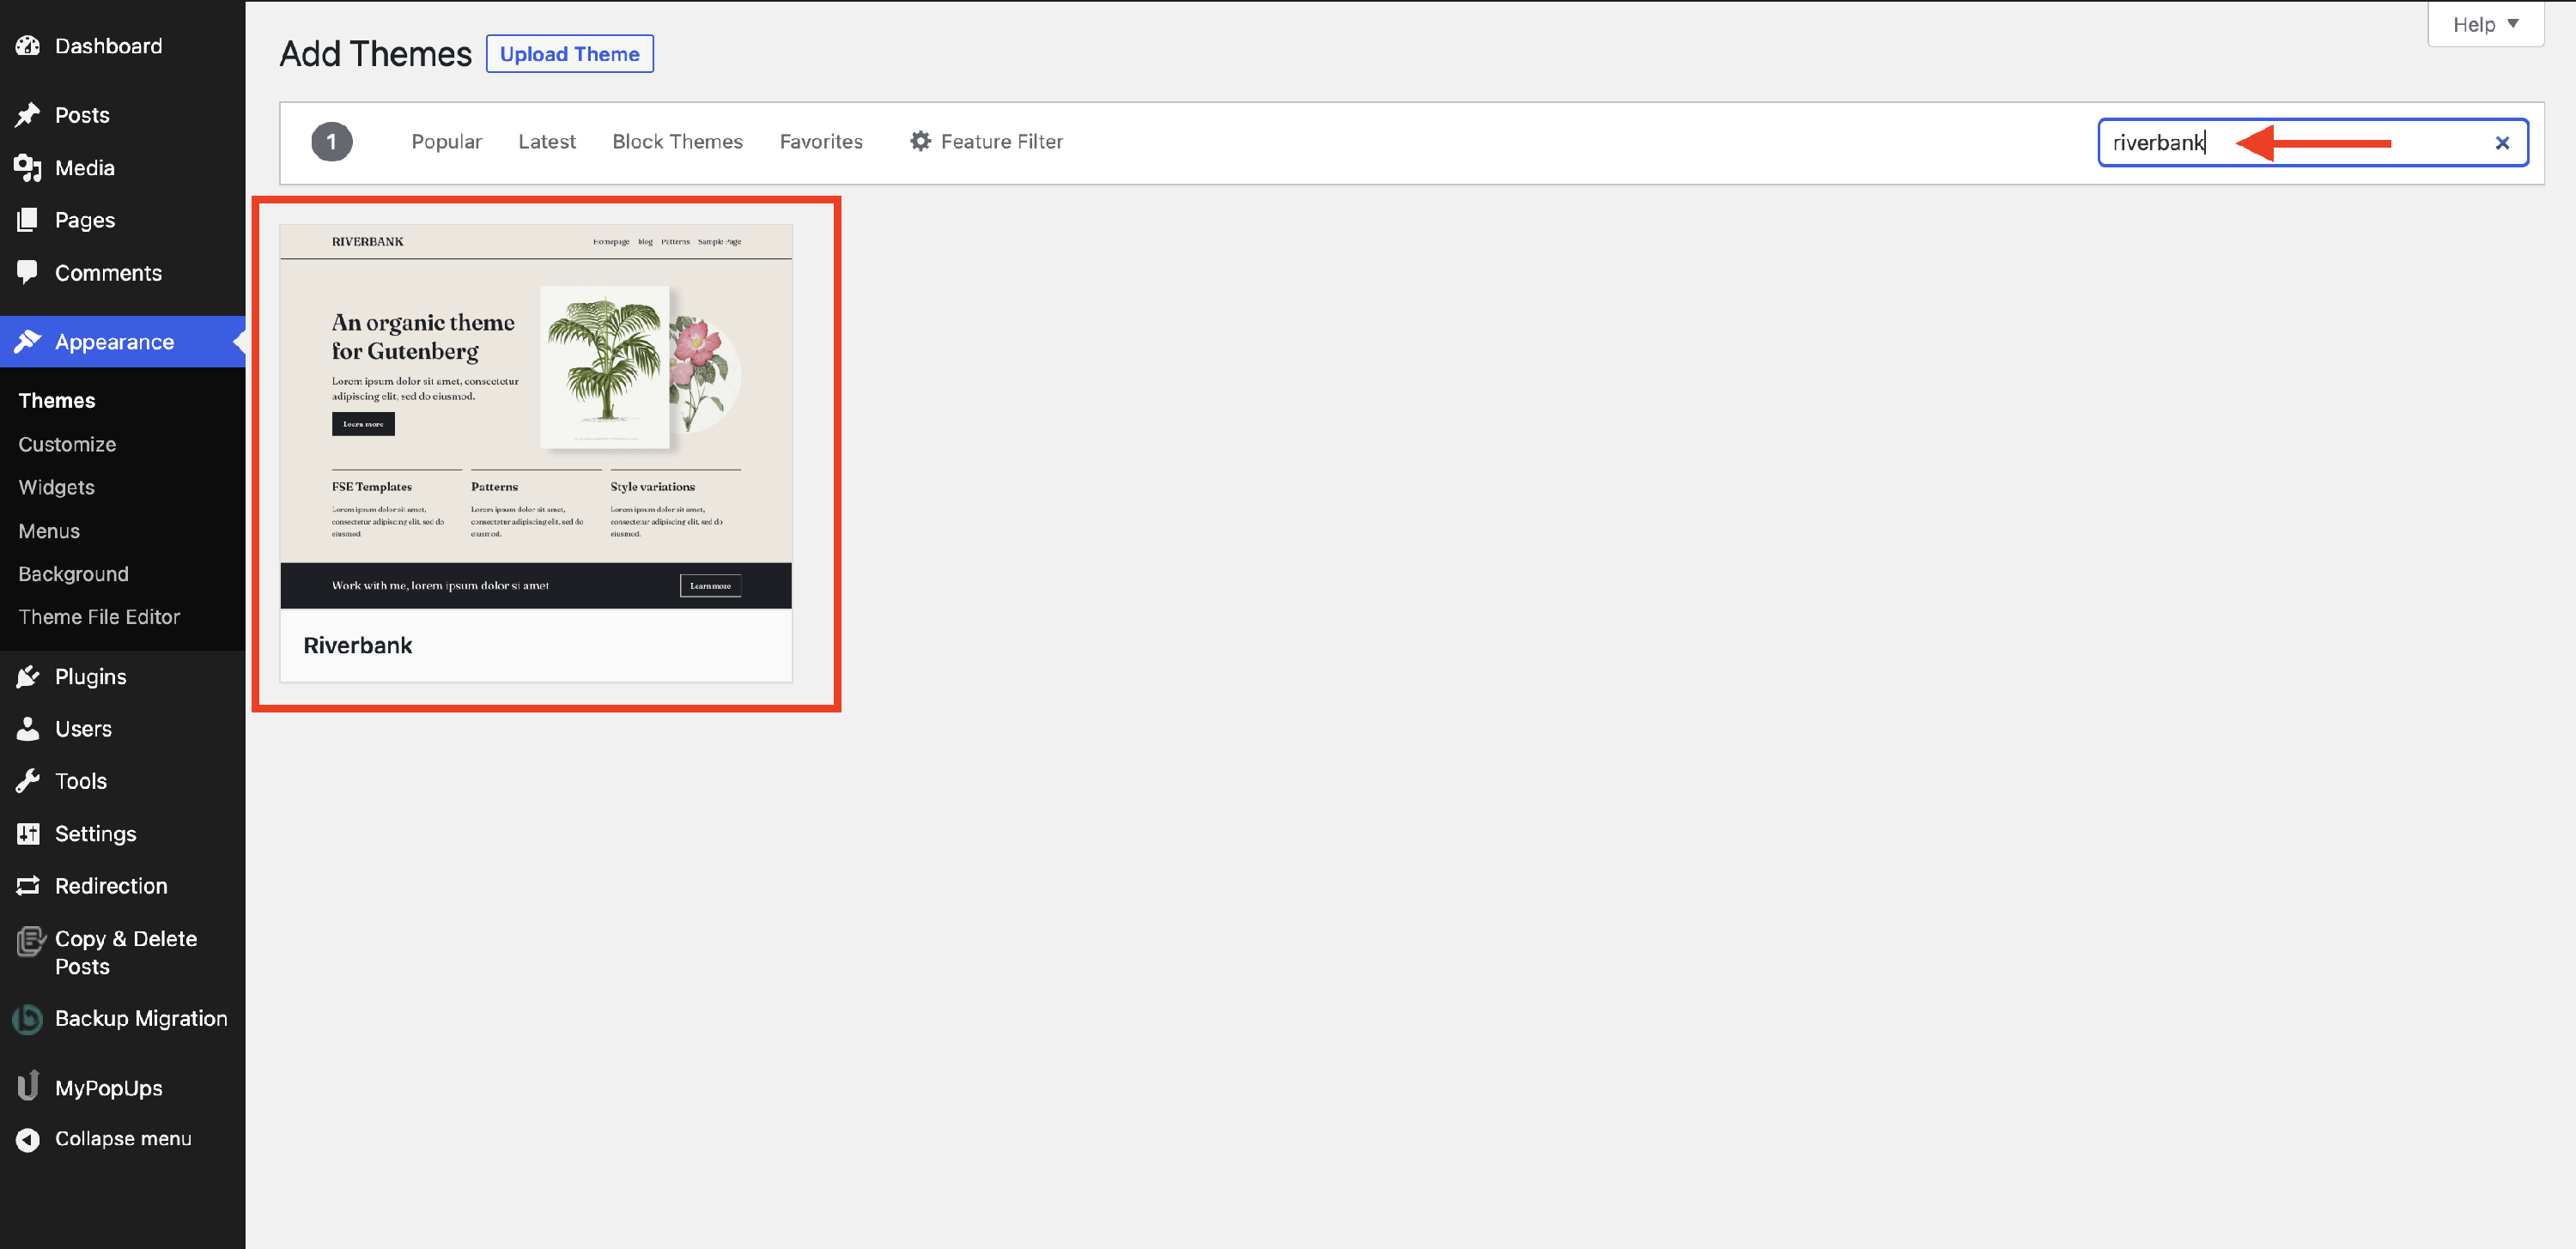Viewport: 2576px width, 1249px height.
Task: Click the Tools wrench icon
Action: pos(28,781)
